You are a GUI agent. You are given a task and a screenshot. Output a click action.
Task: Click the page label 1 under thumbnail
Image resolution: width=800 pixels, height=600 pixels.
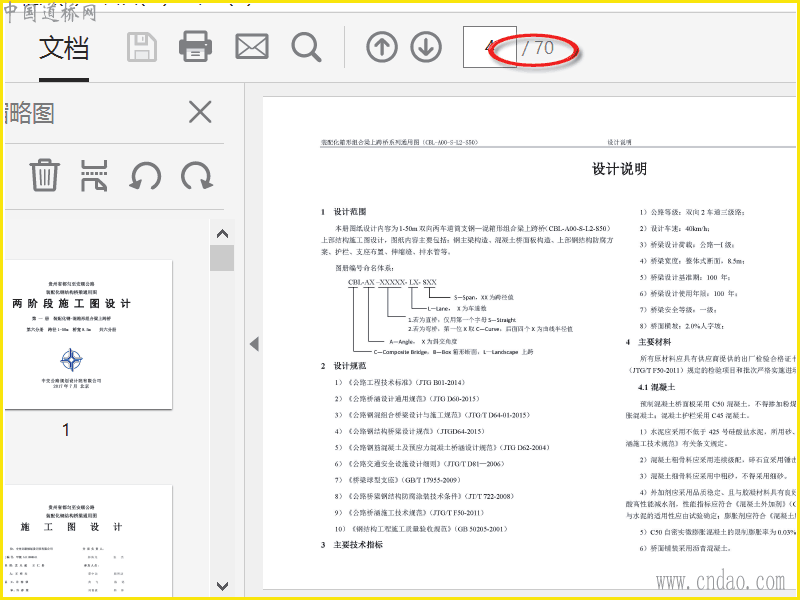[66, 430]
